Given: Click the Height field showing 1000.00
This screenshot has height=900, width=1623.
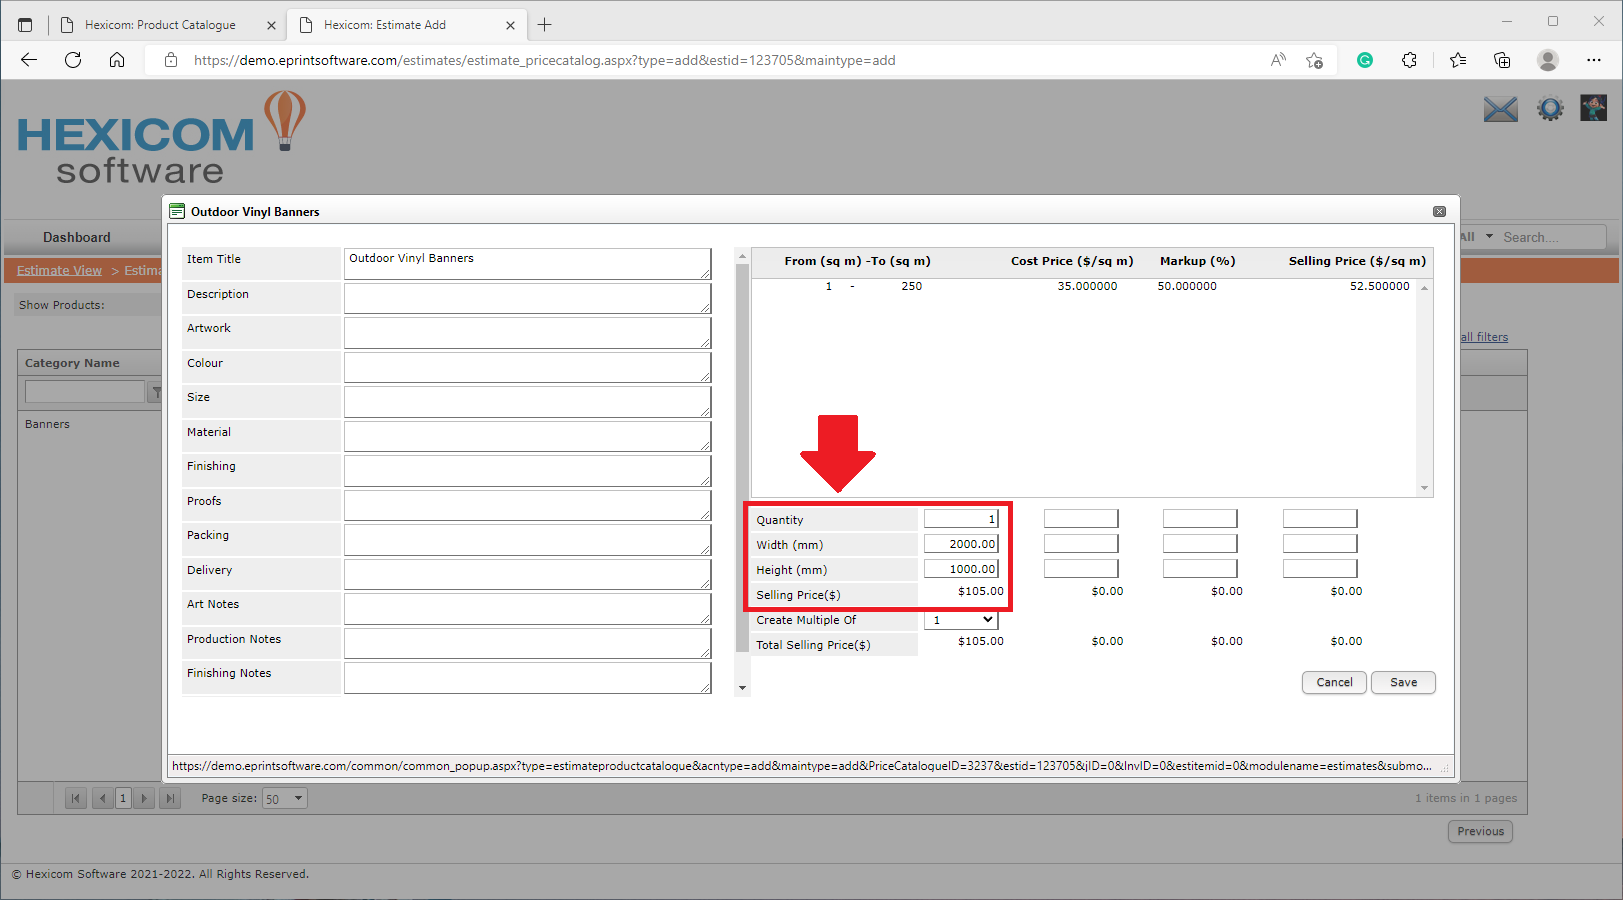Looking at the screenshot, I should pyautogui.click(x=961, y=569).
